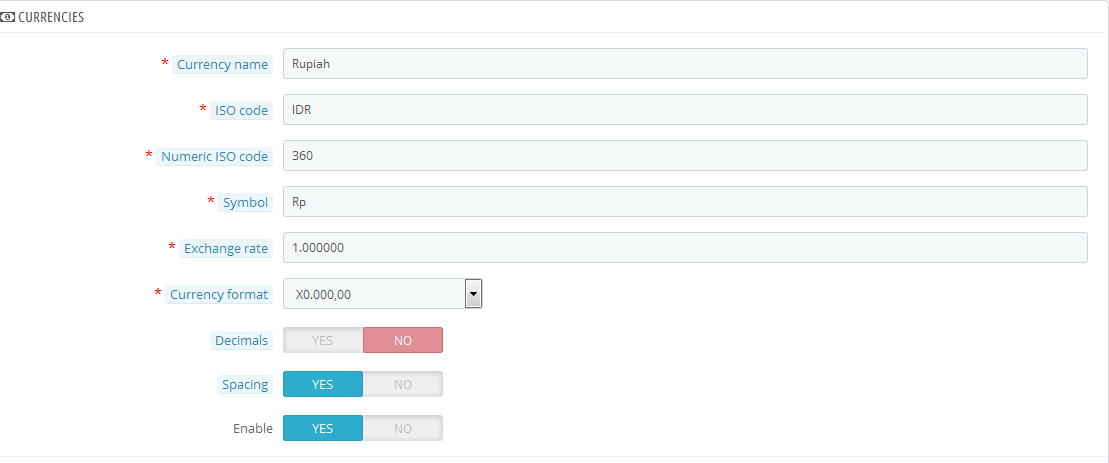Click the Exchange rate input field

click(685, 248)
